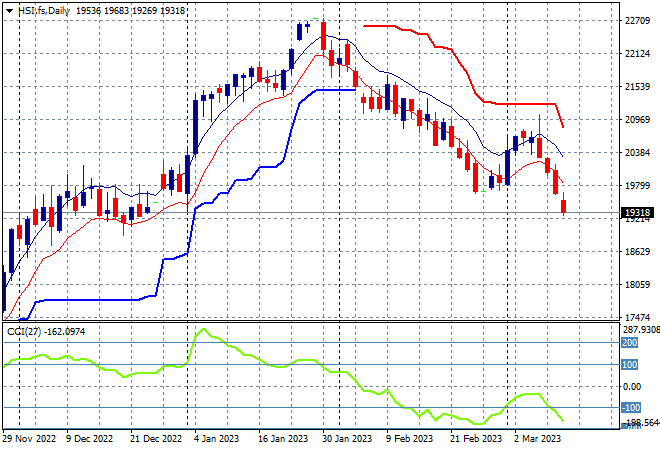The width and height of the screenshot is (660, 450).
Task: Click the current price tag 19318
Action: click(637, 213)
